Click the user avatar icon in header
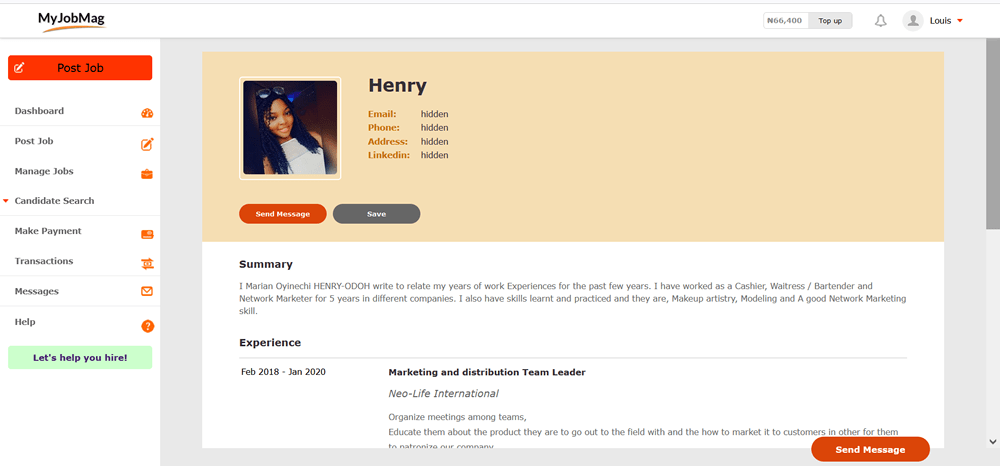Screen dimensions: 1000x466 [x=912, y=20]
